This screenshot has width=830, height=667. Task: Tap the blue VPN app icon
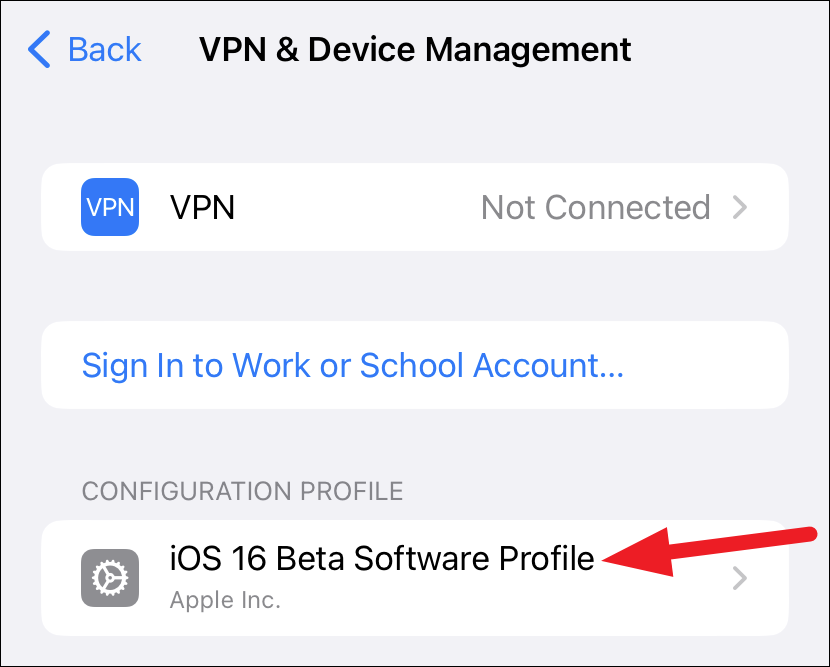pos(110,207)
